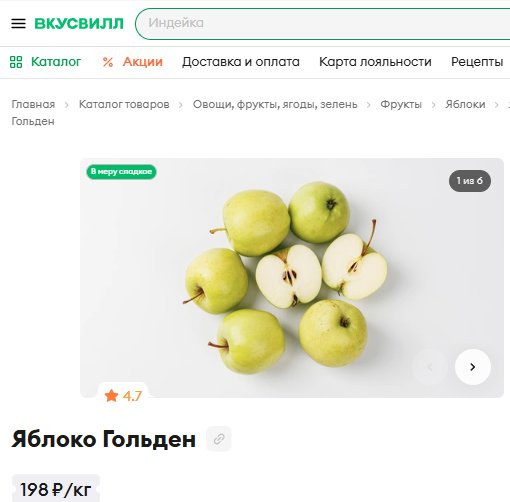Go to Рецепты section

(477, 62)
